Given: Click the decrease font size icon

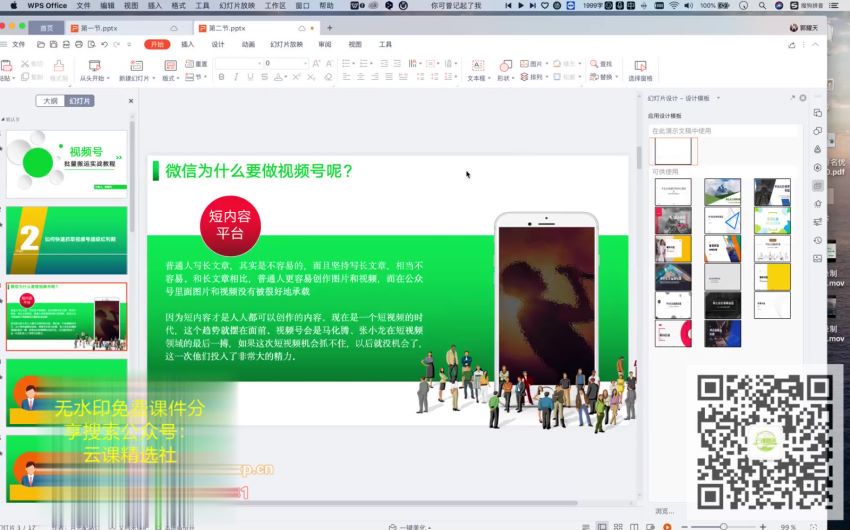Looking at the screenshot, I should click(329, 63).
